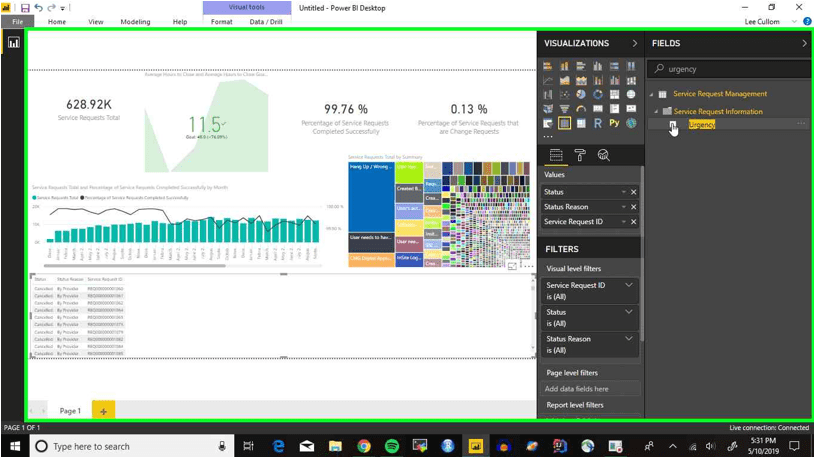Open more options on Urgency field
The image size is (817, 458).
click(801, 124)
